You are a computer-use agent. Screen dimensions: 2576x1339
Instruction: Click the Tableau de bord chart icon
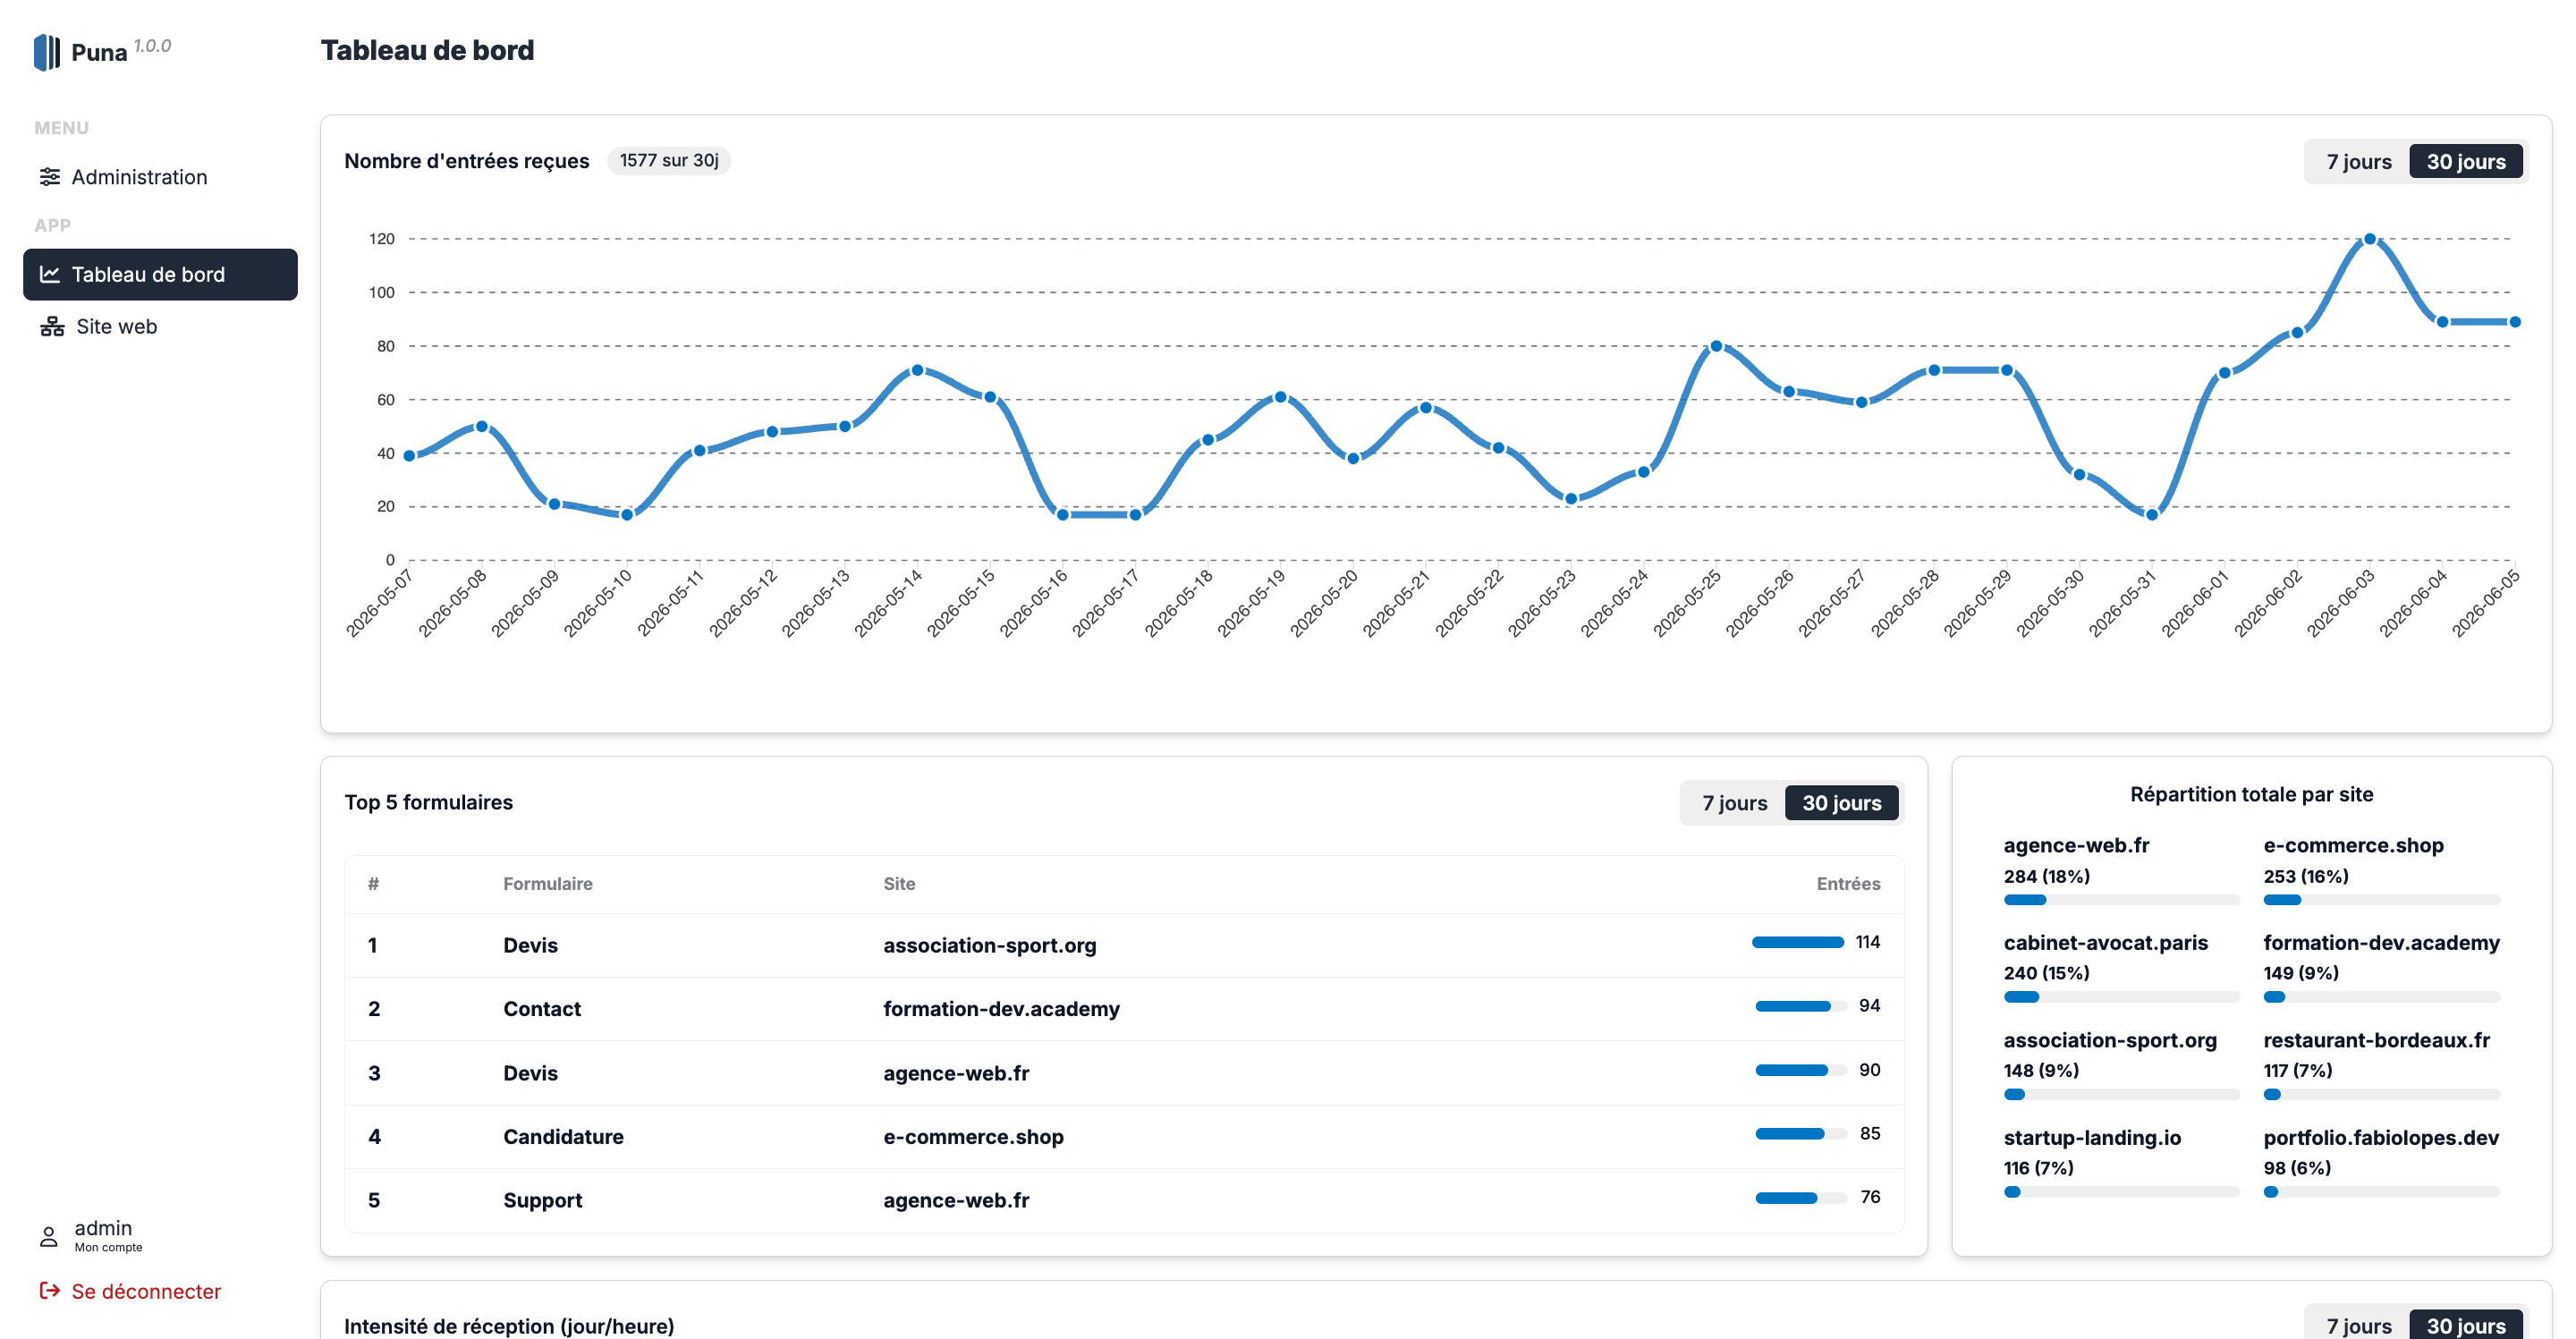tap(50, 274)
